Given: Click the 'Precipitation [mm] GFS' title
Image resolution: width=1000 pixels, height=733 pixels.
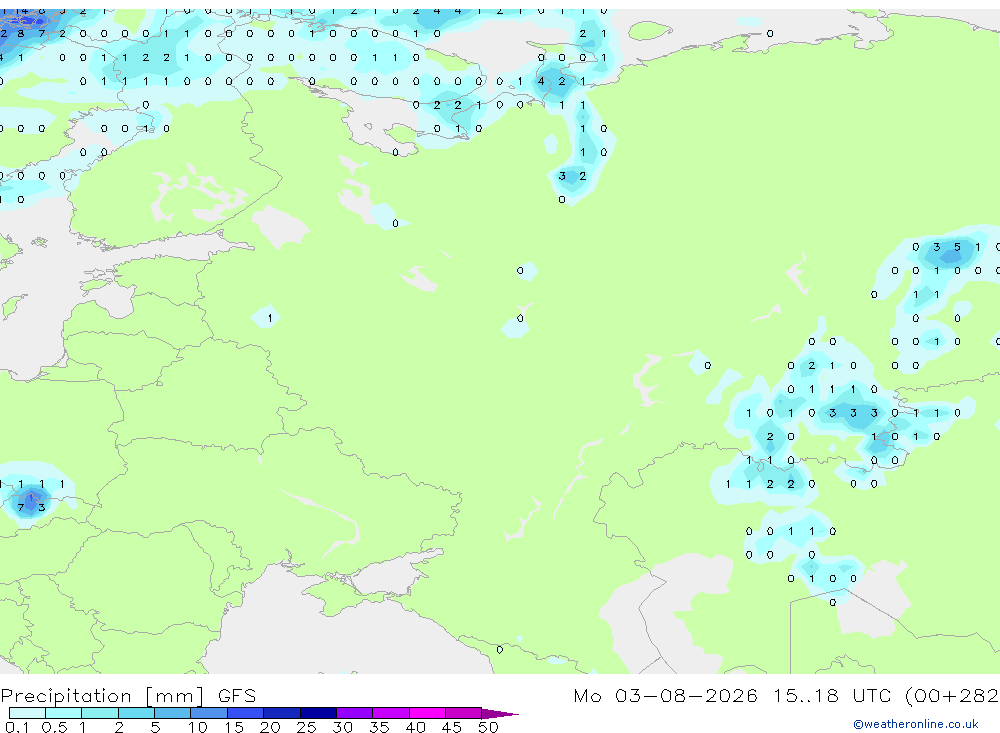Looking at the screenshot, I should [x=128, y=695].
